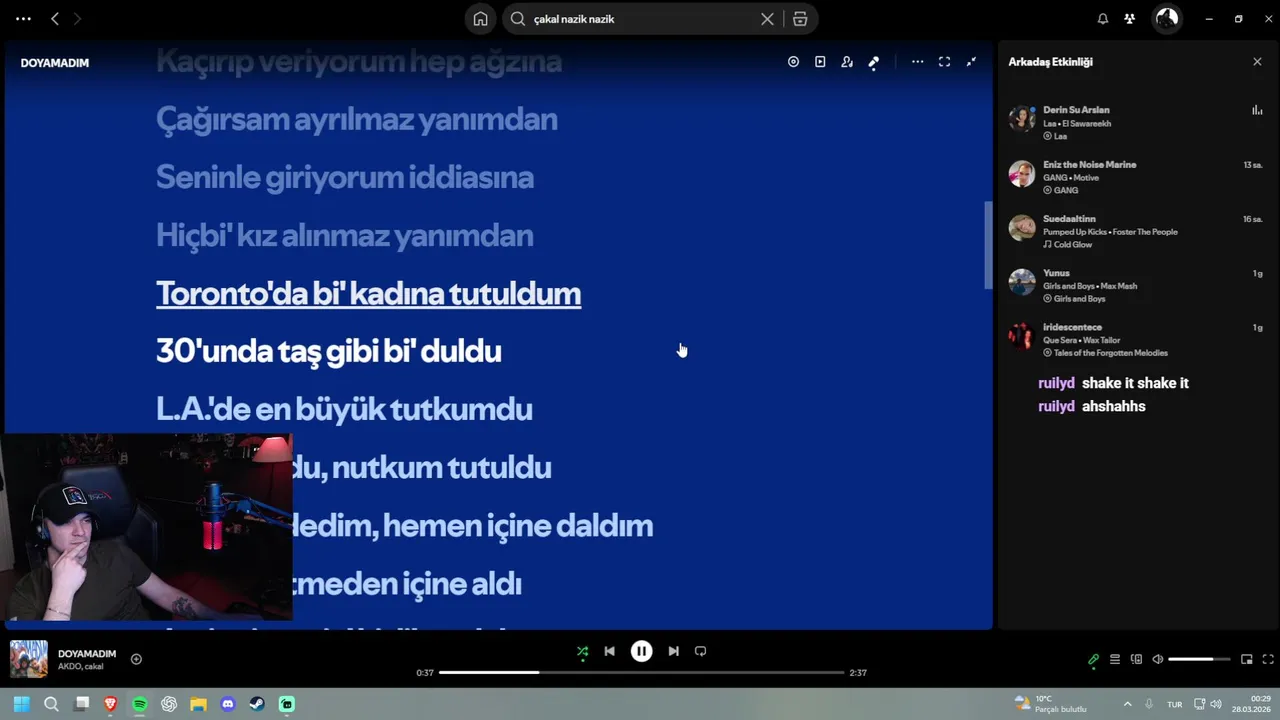Image resolution: width=1280 pixels, height=720 pixels.
Task: Open iridescentece's profile
Action: coord(1072,327)
